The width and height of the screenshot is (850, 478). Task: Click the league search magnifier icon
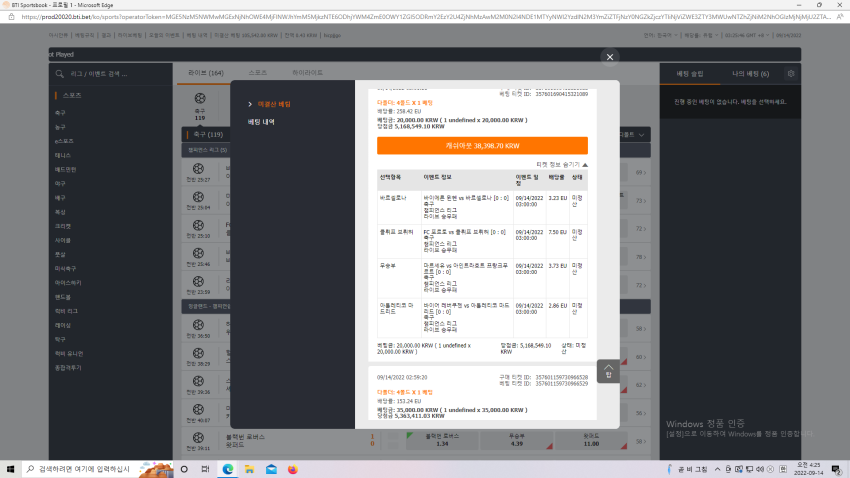click(x=60, y=74)
